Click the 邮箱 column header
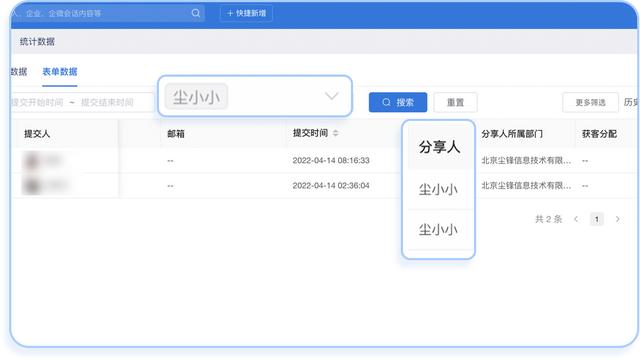Viewport: 640px width, 360px height. [x=176, y=133]
